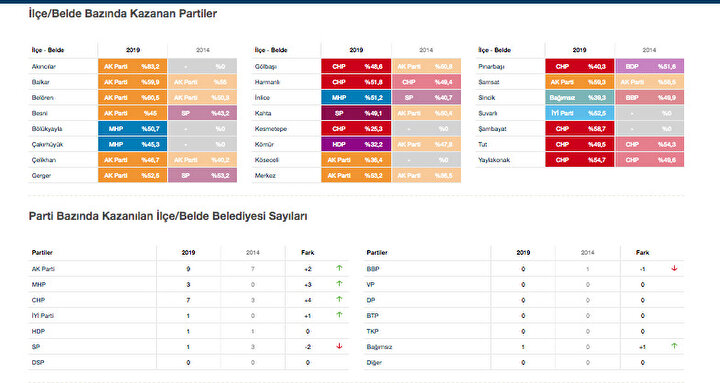Screen dimensions: 720x383
Task: Click the Belören district name
Action: click(42, 98)
